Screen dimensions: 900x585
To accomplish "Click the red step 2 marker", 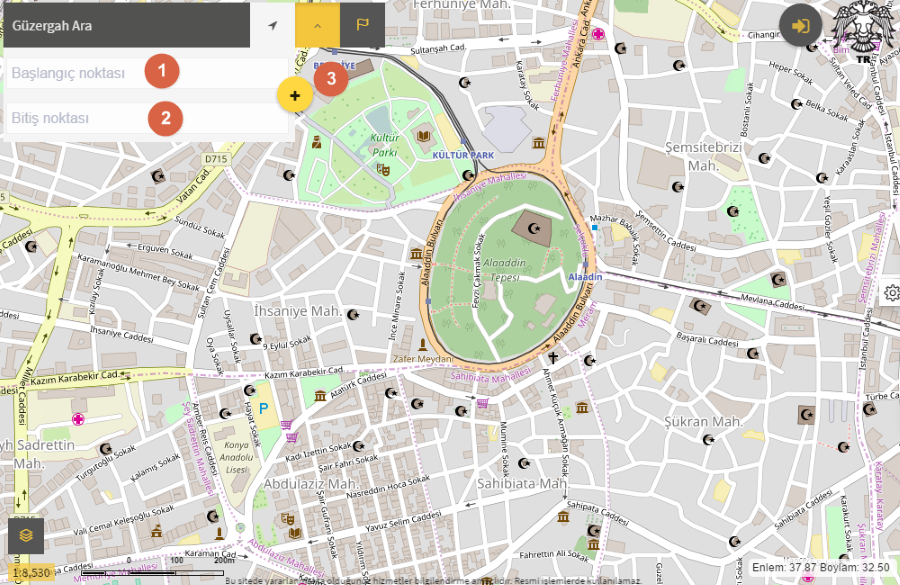I will [165, 119].
